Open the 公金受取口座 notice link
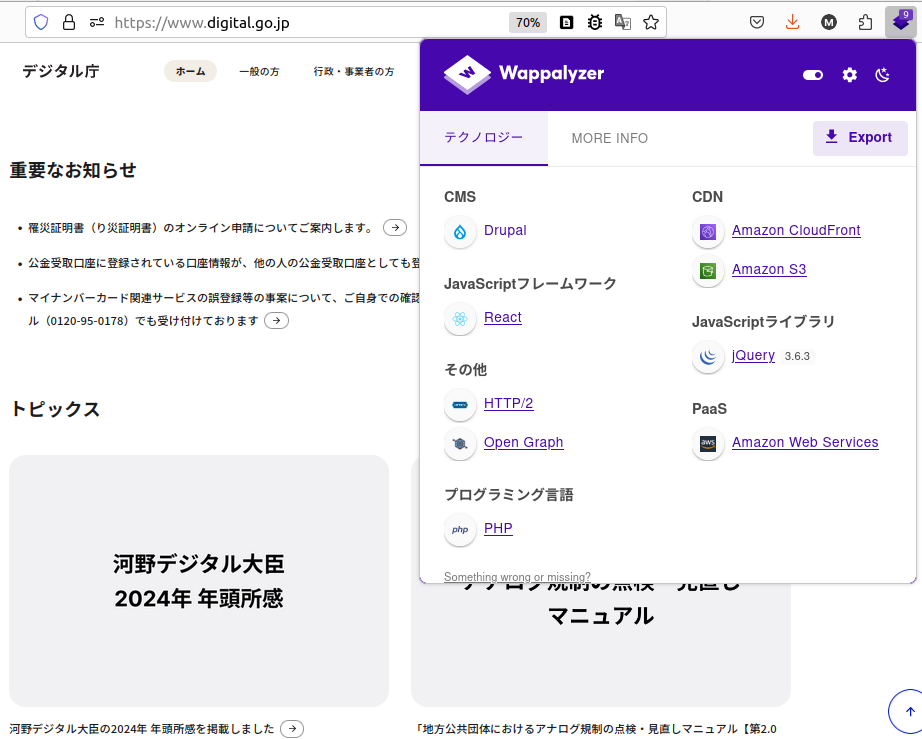This screenshot has height=739, width=922. pos(224,263)
